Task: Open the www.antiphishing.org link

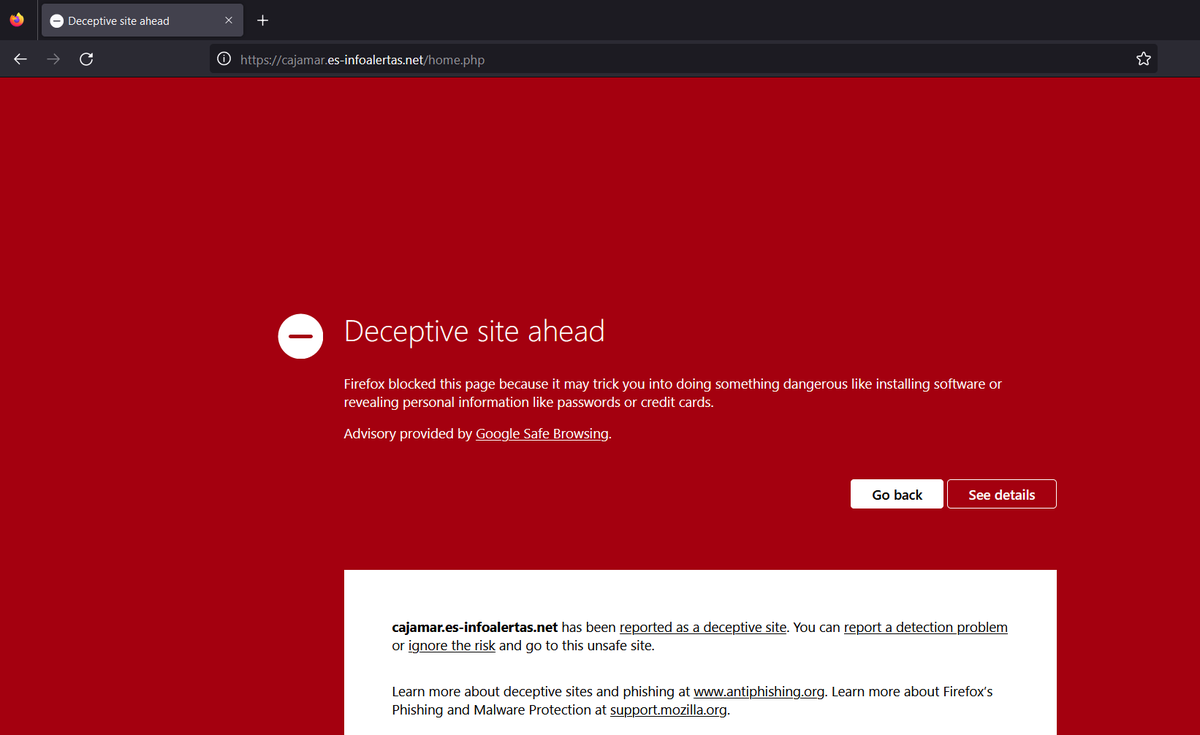Action: tap(759, 691)
